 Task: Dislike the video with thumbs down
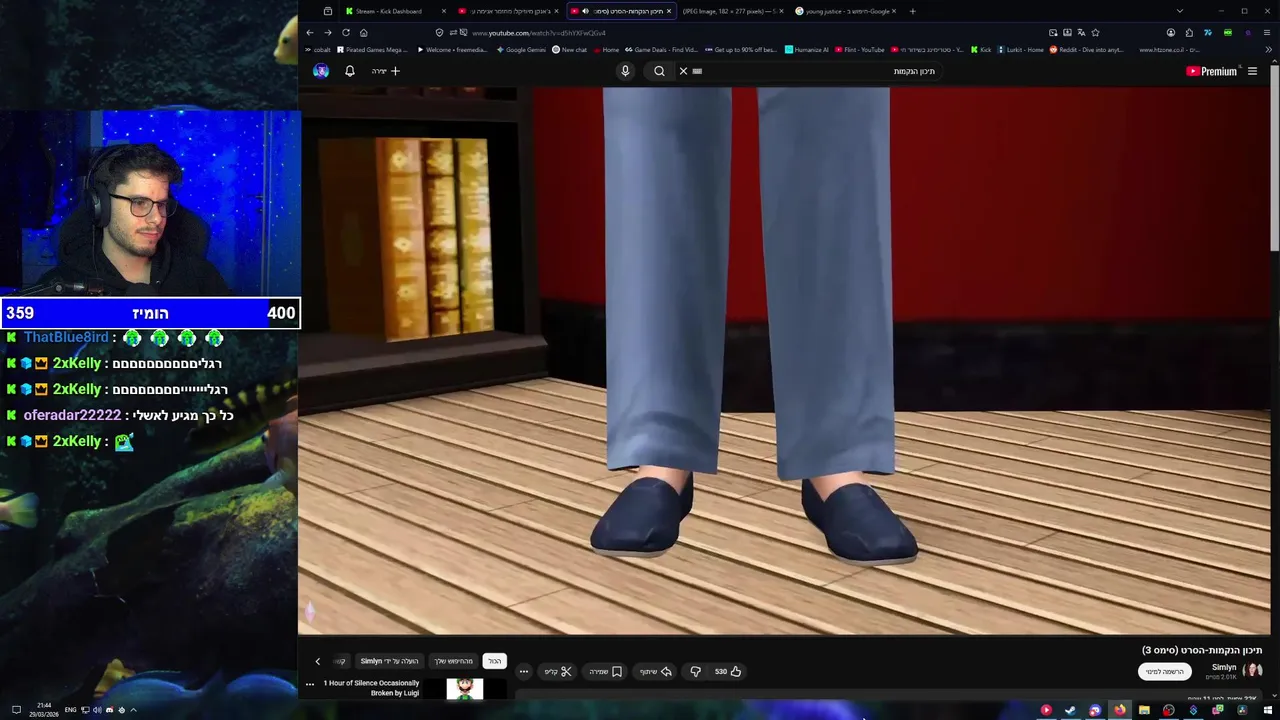[x=696, y=672]
